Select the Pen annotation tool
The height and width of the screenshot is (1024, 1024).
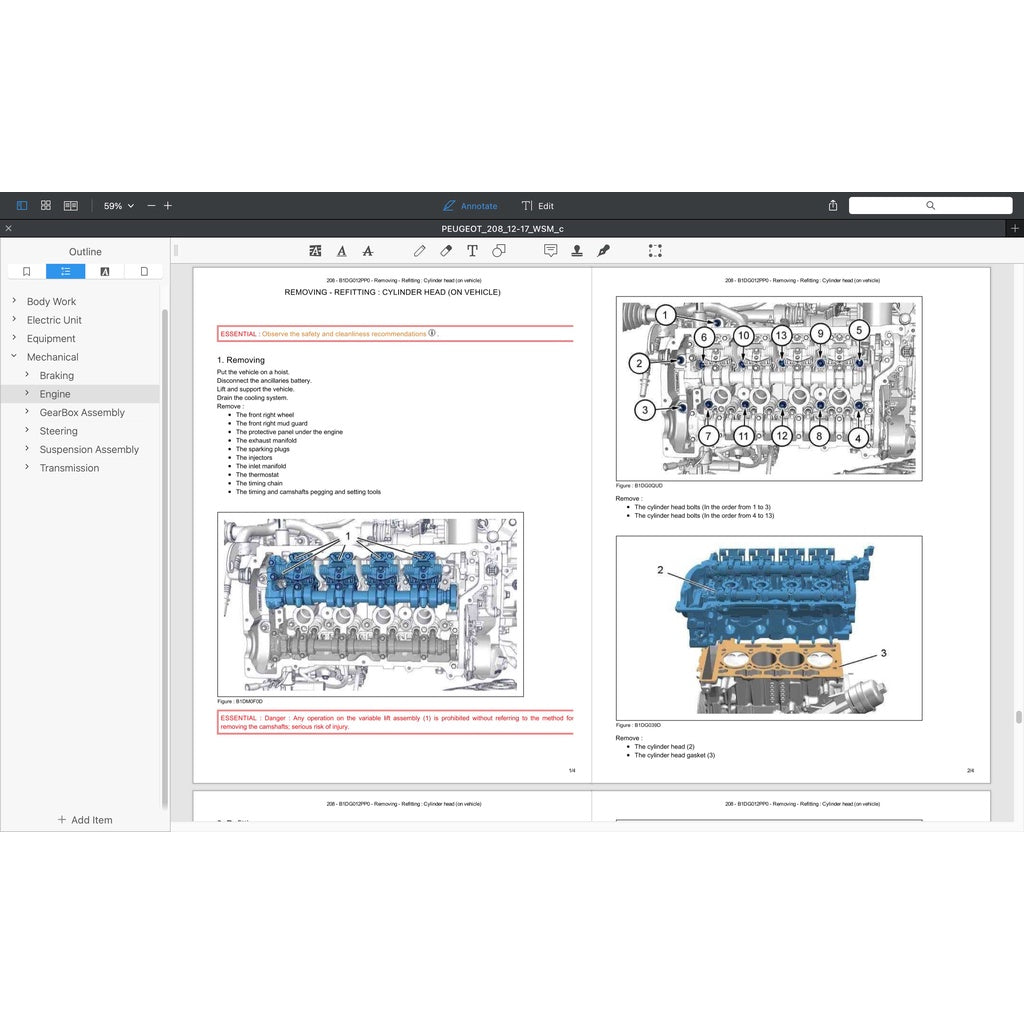coord(419,250)
